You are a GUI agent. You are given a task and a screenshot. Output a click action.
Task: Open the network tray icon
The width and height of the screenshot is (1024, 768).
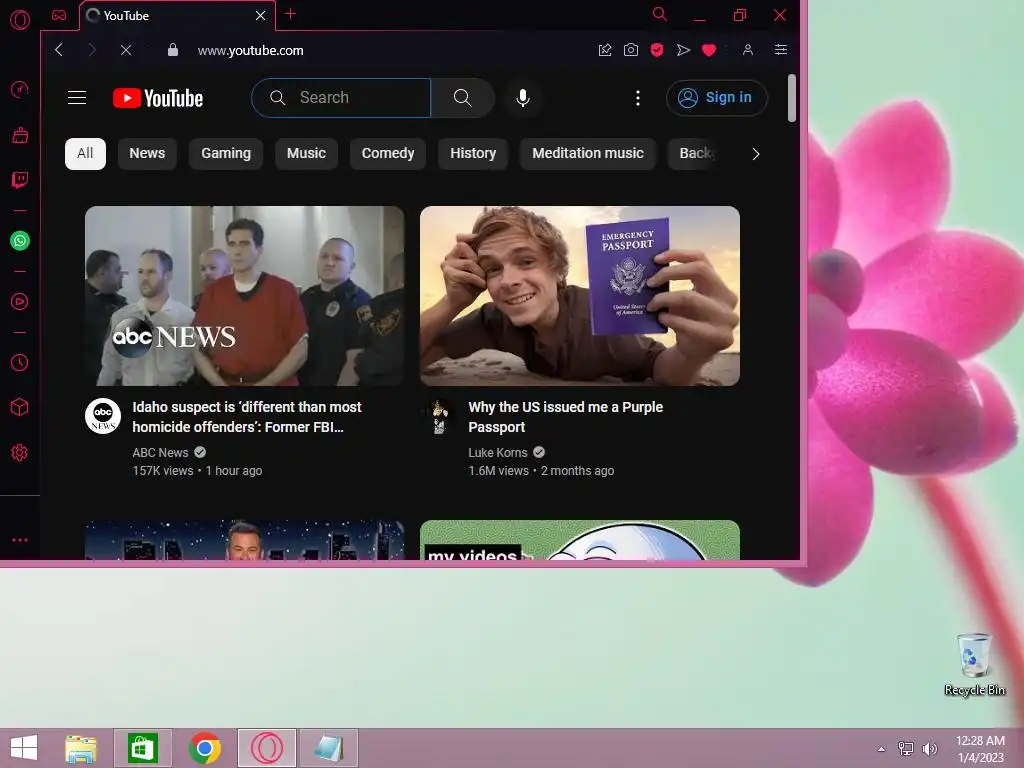[906, 749]
